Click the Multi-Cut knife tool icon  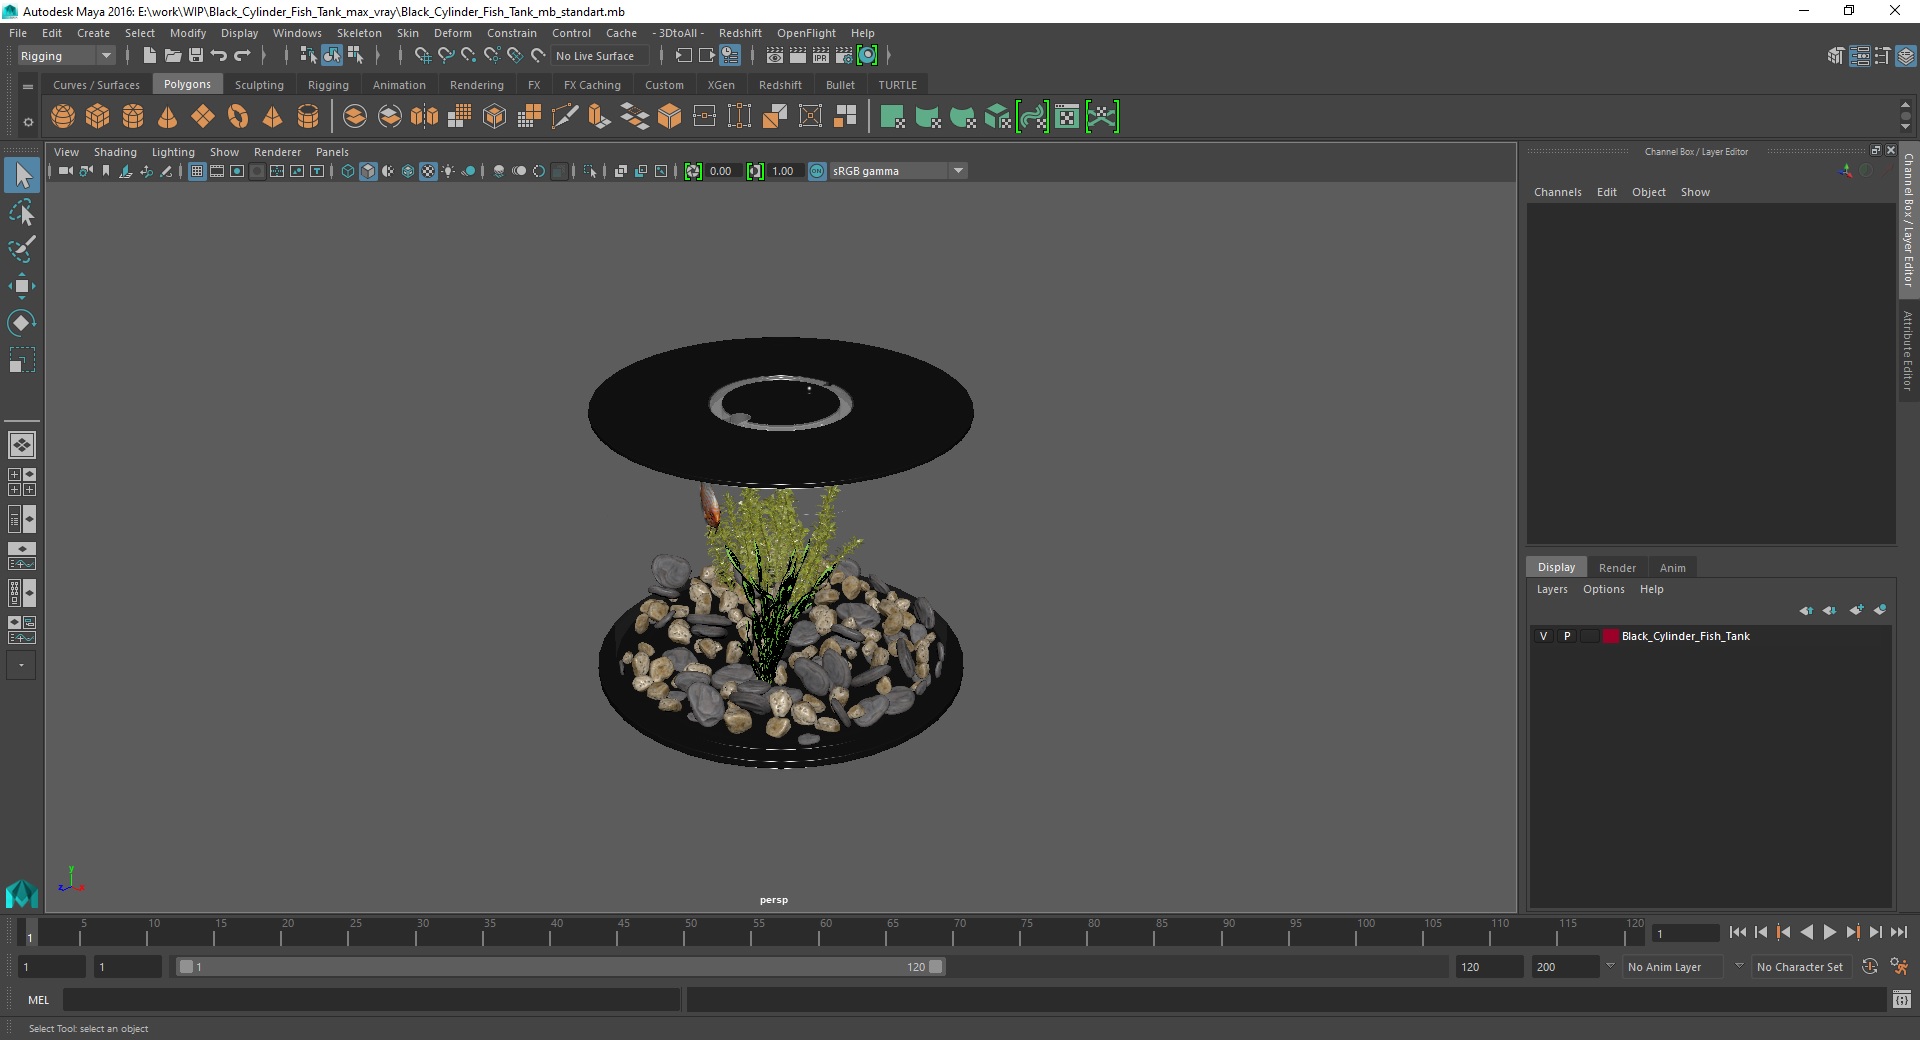click(565, 117)
